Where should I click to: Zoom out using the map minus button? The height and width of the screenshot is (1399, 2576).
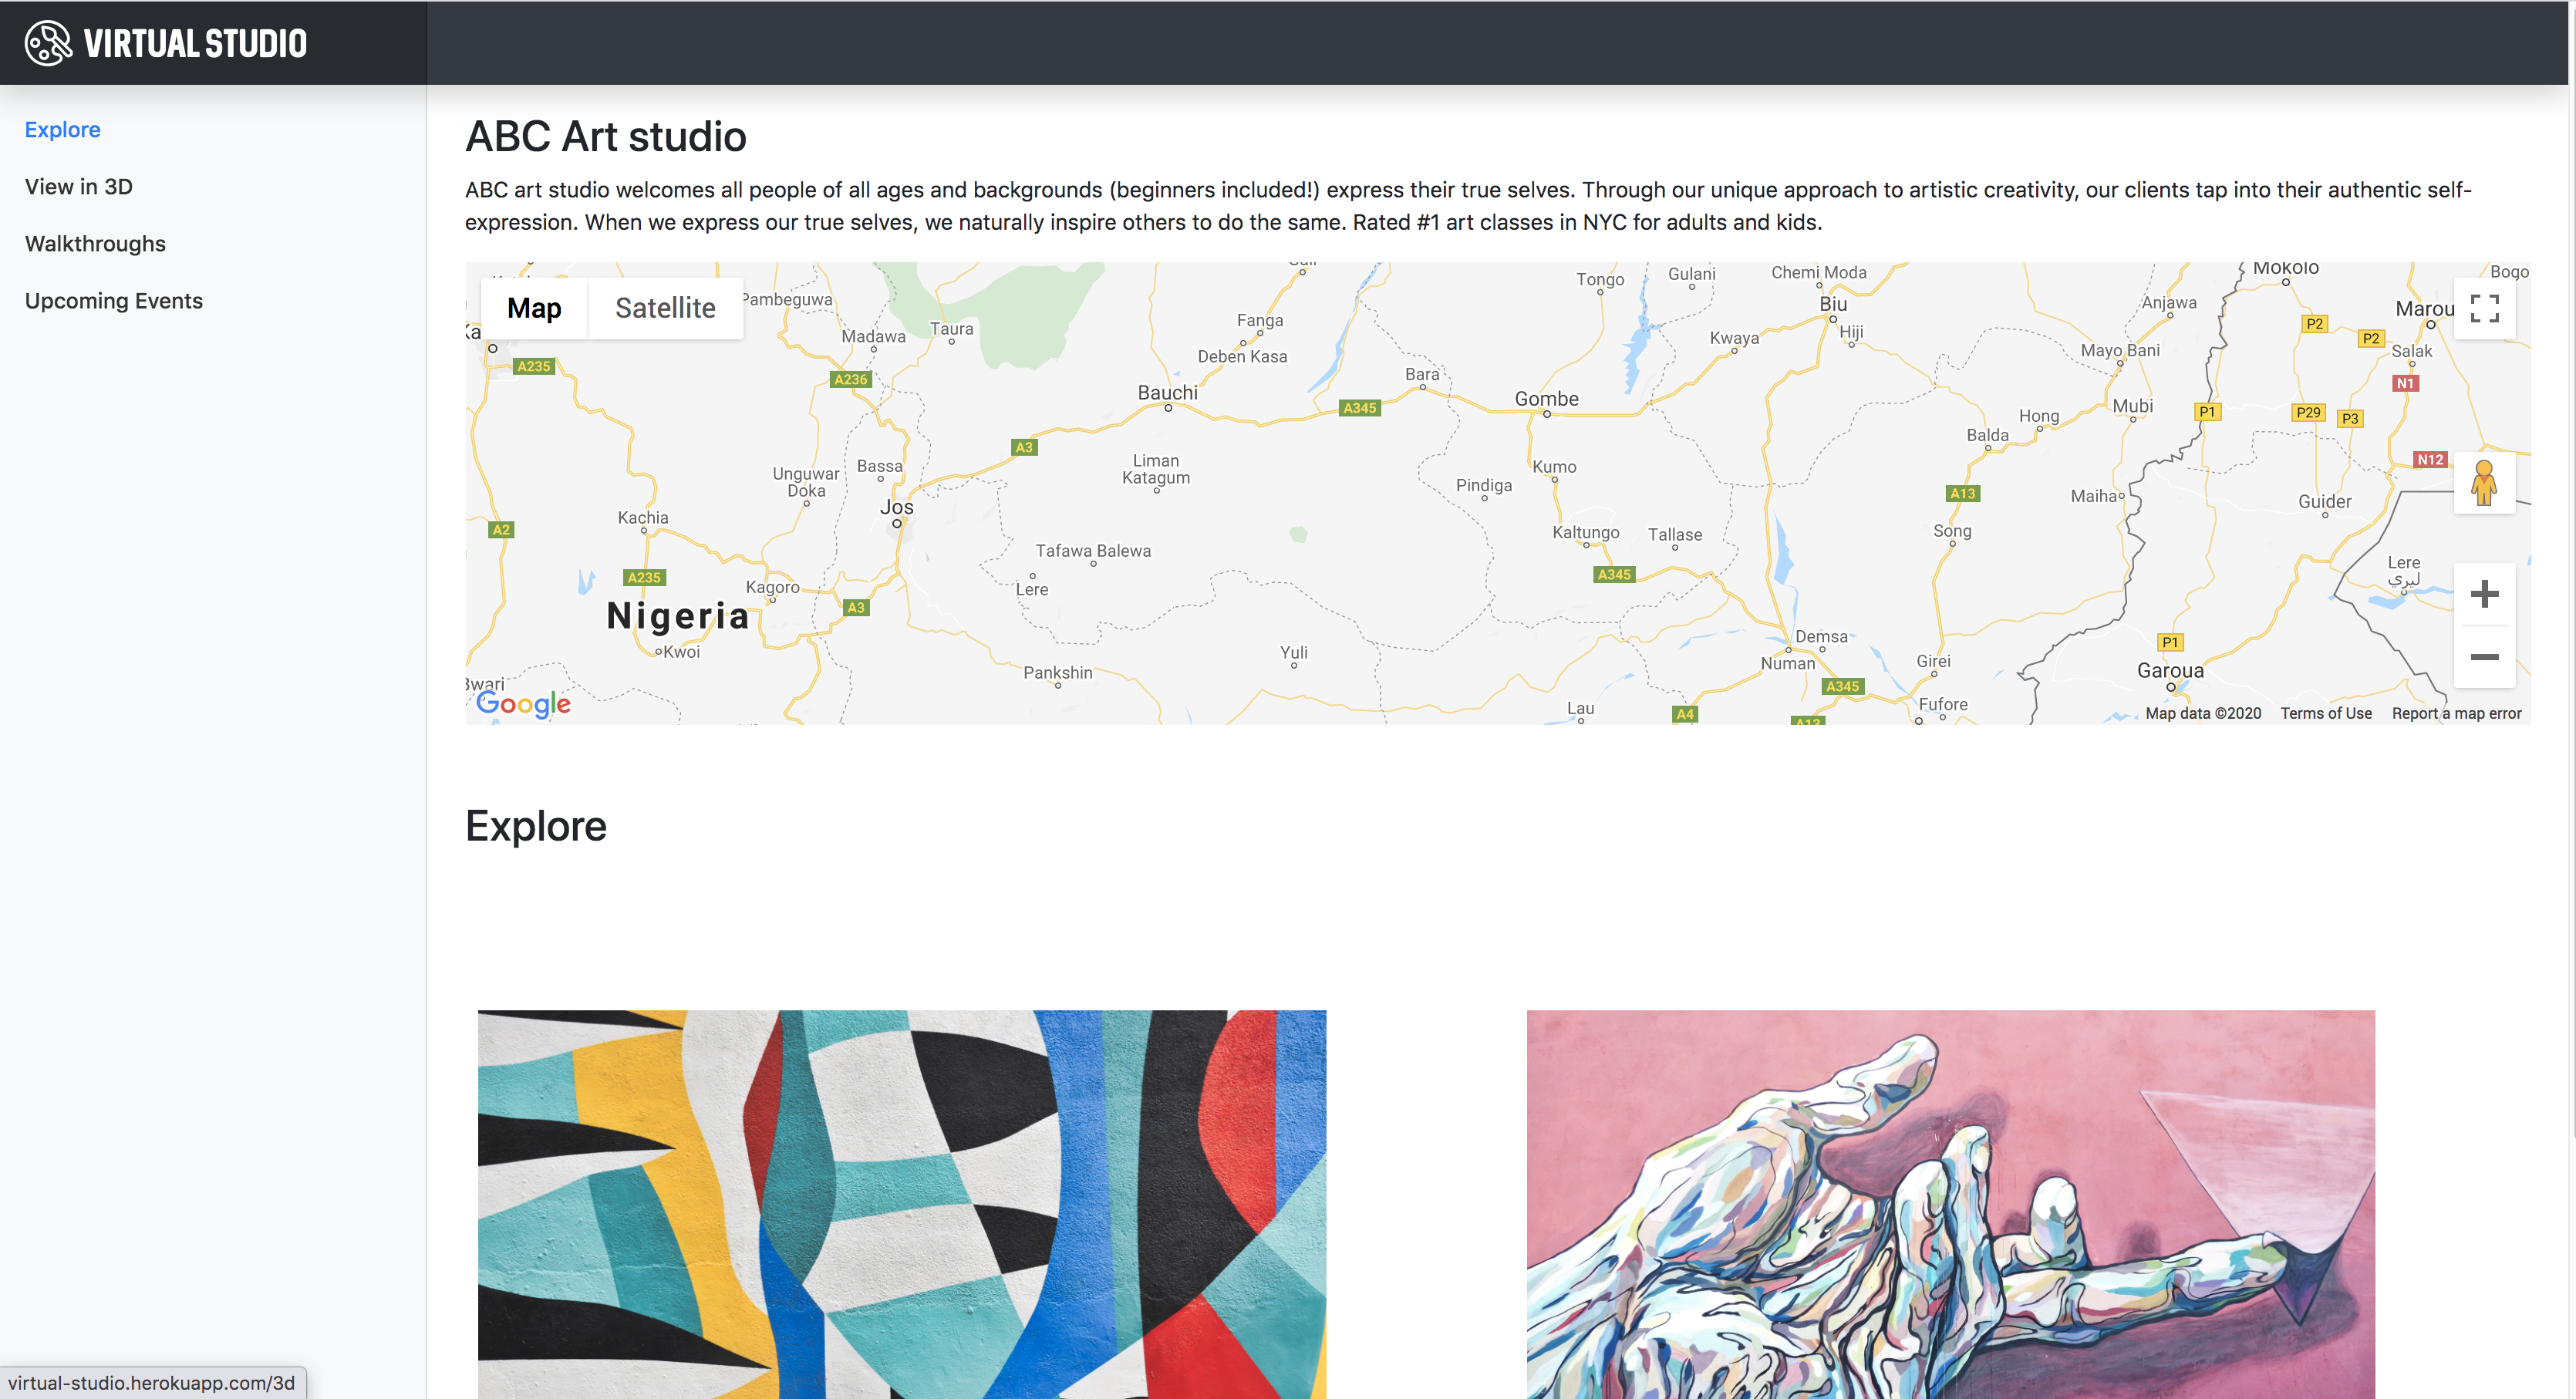point(2484,657)
